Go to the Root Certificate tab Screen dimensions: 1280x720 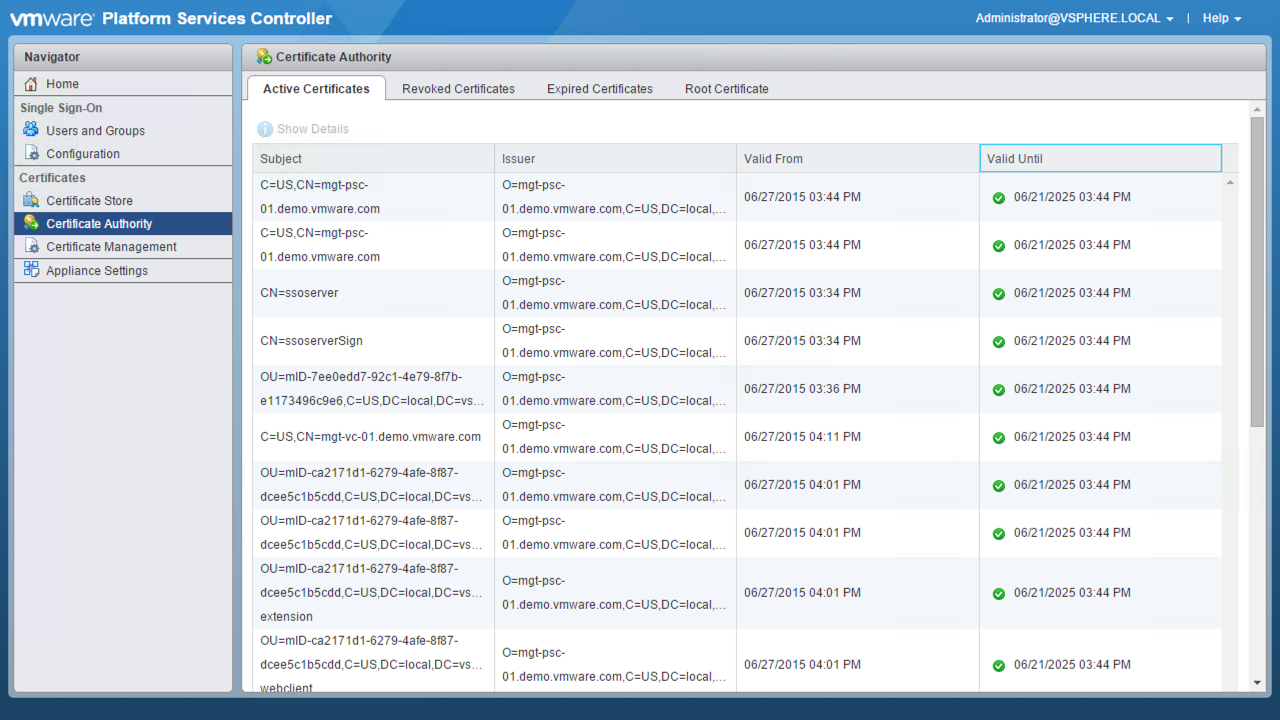pyautogui.click(x=726, y=89)
